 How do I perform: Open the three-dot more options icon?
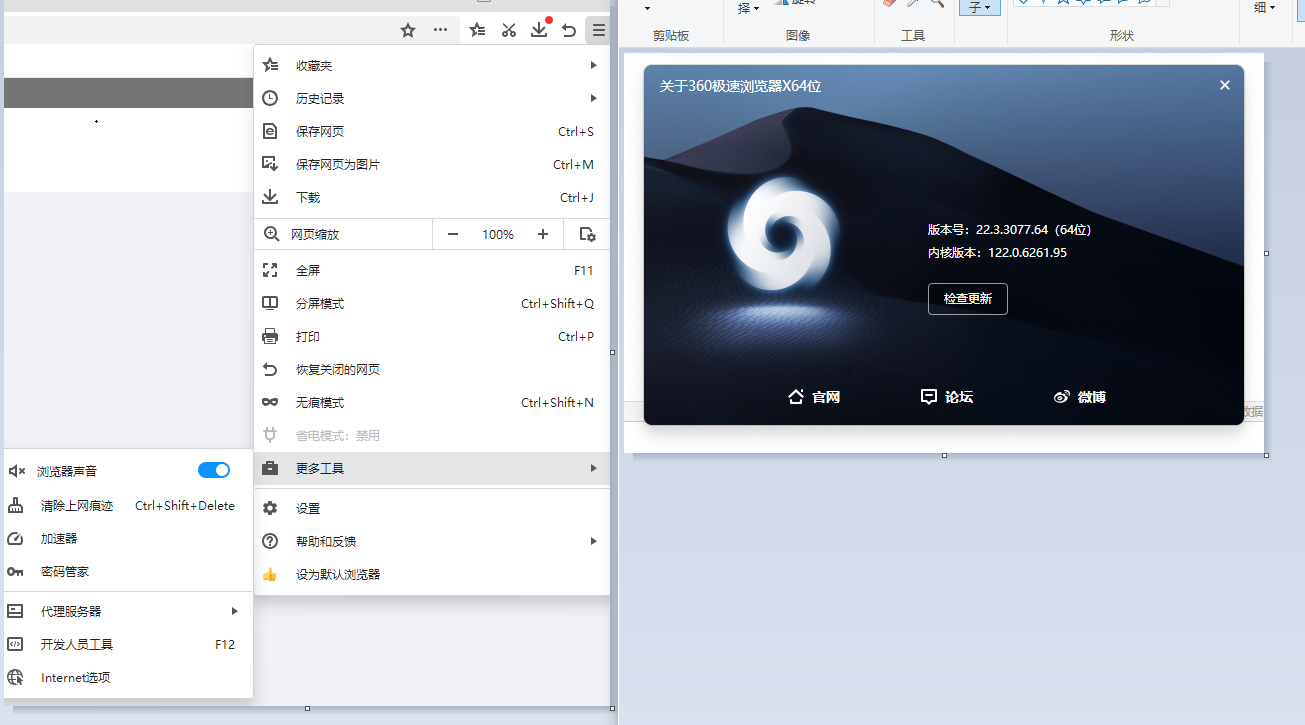(x=440, y=30)
